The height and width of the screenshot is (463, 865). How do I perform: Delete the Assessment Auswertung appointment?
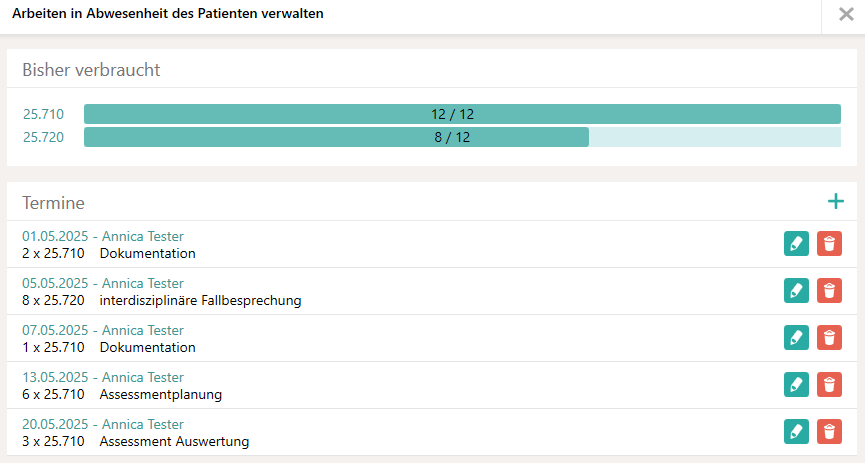[x=829, y=432]
